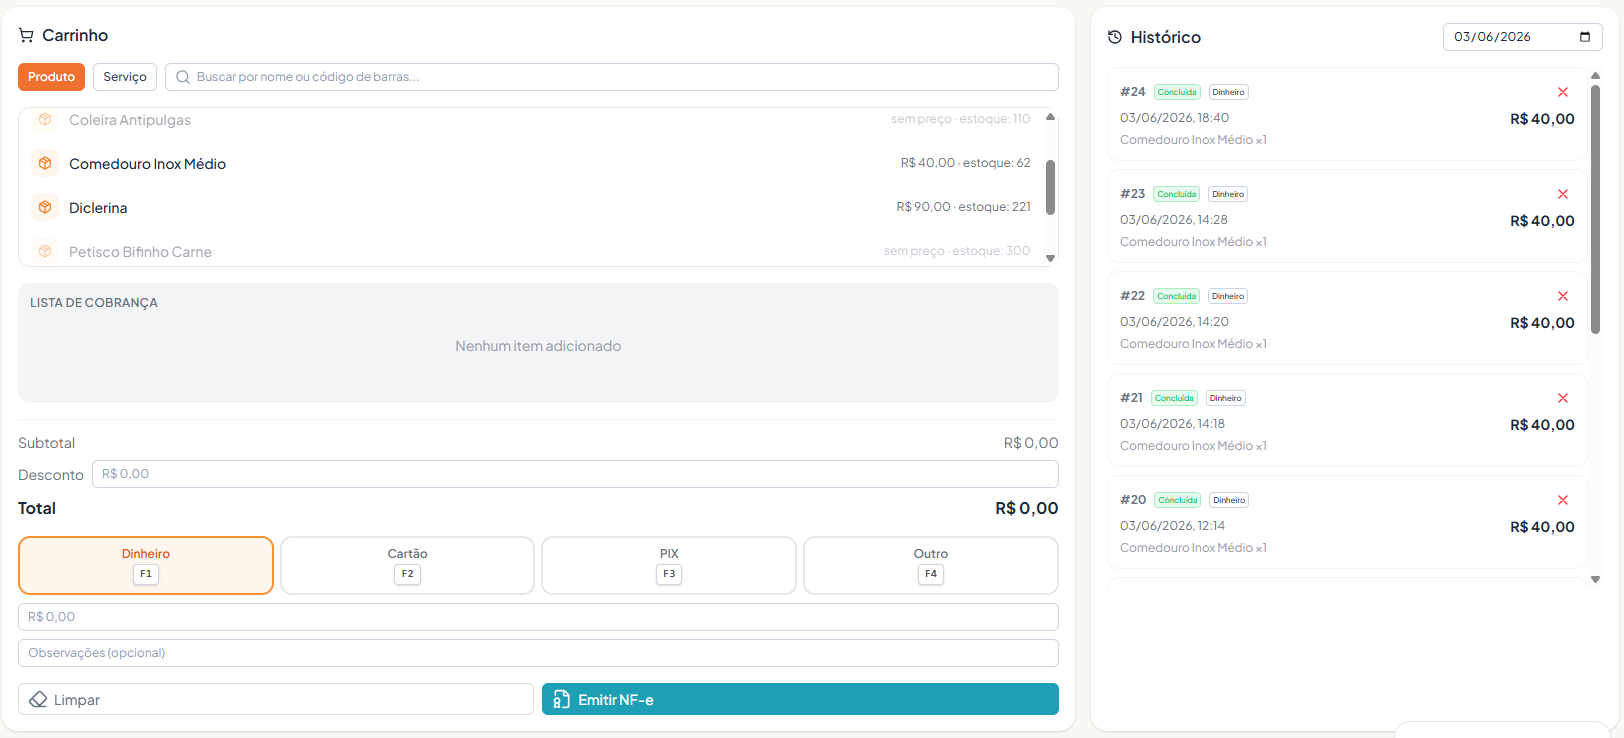
Task: Click product list scroll down arrow
Action: pos(1050,258)
